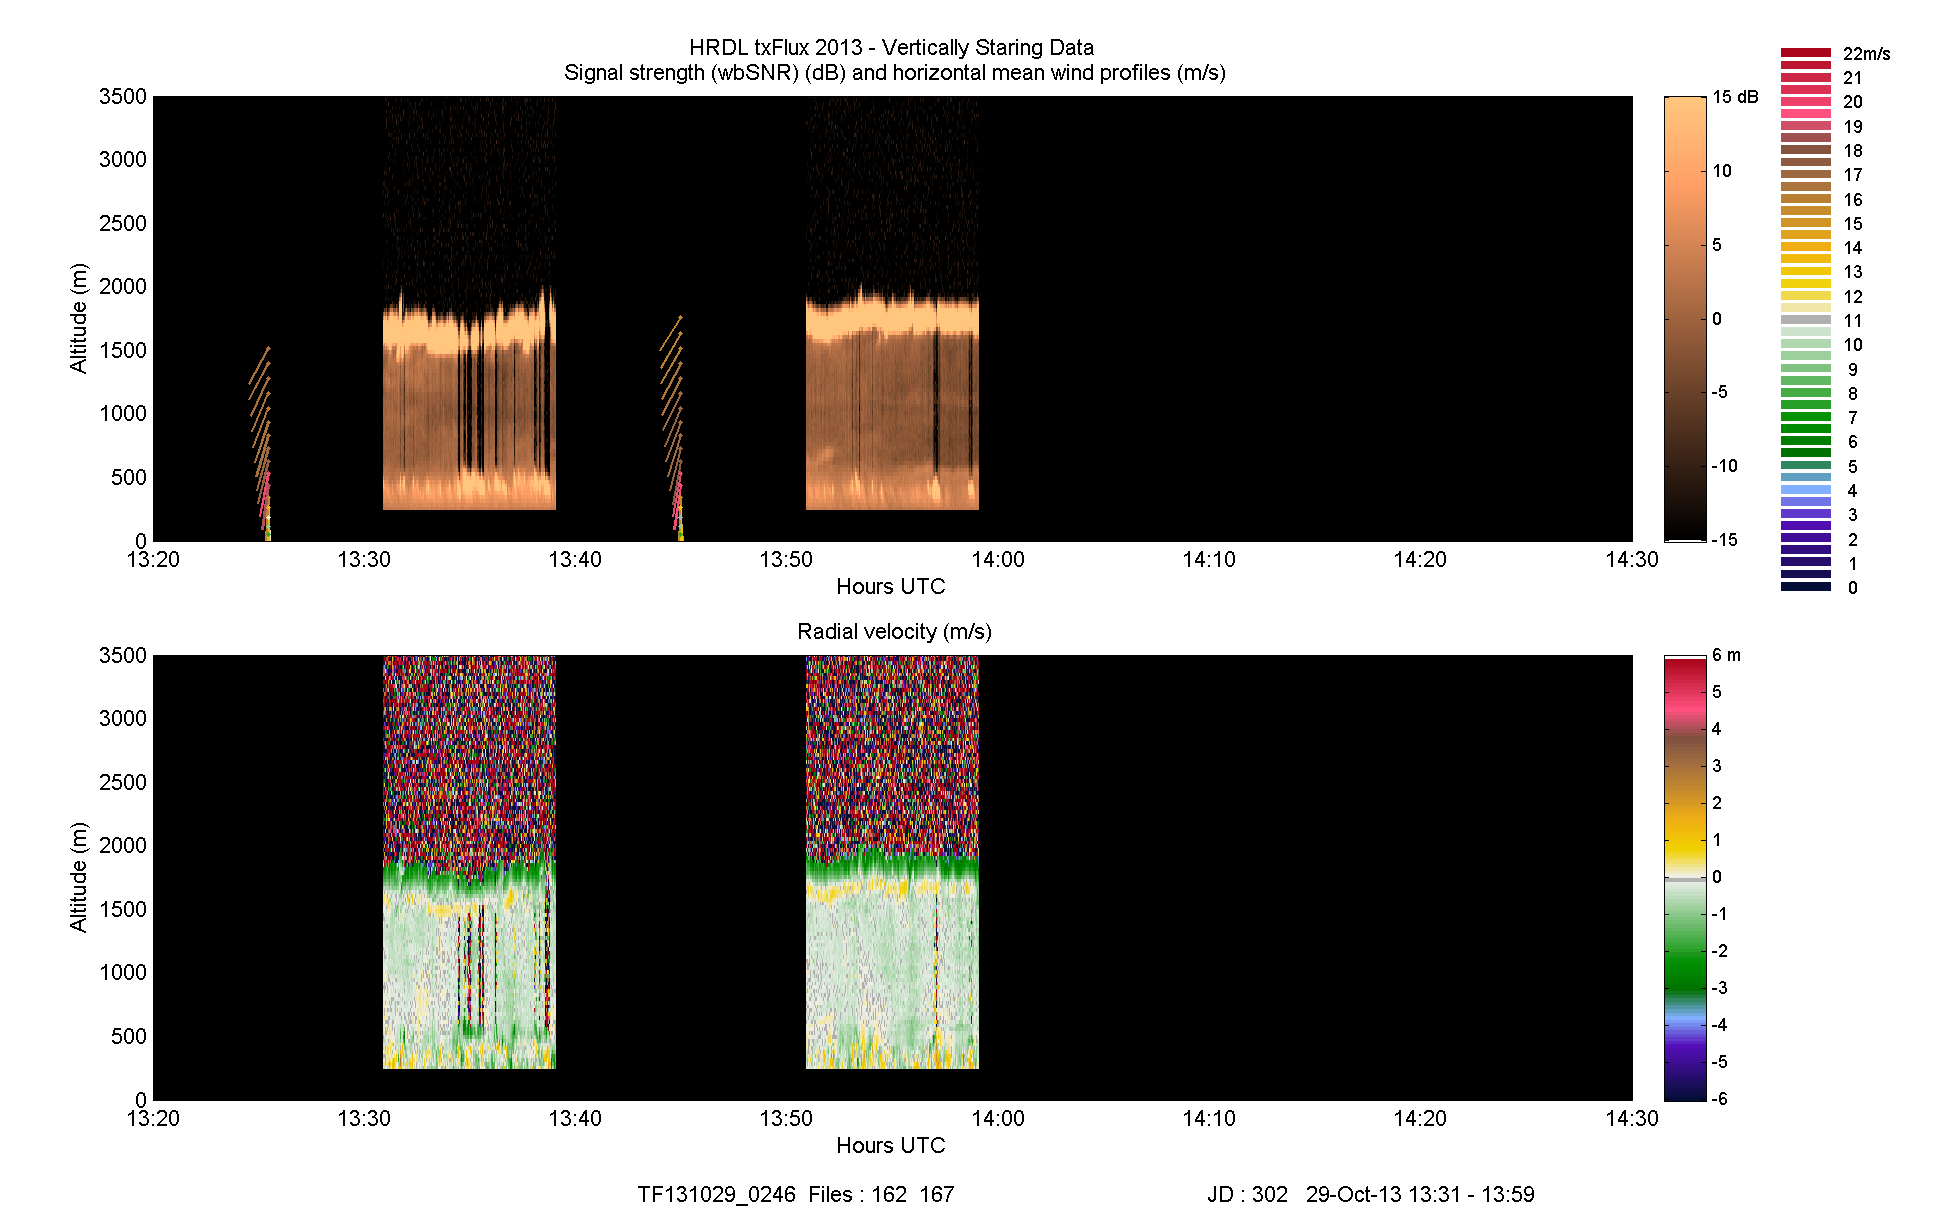Pick the gray swatch beside legend value 11
The height and width of the screenshot is (1230, 1958).
pyautogui.click(x=1805, y=320)
